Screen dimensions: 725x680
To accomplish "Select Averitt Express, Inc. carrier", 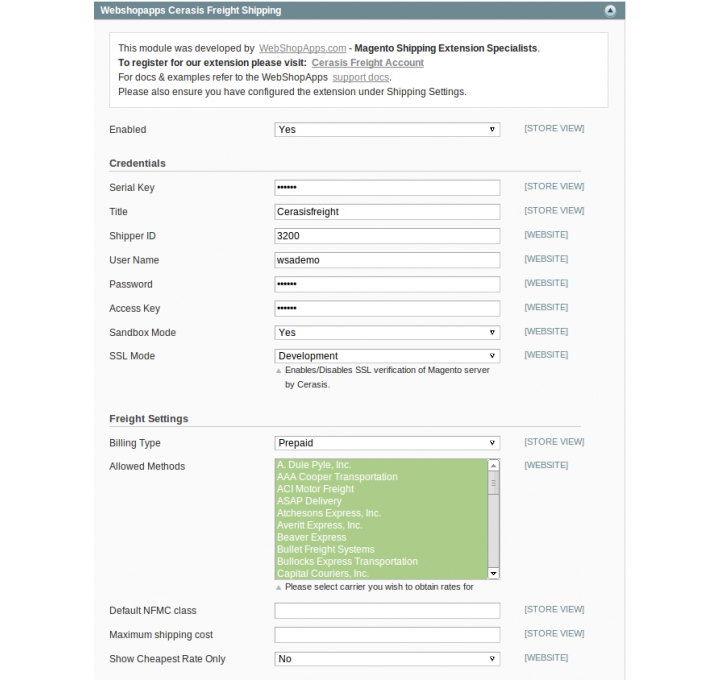I will click(381, 525).
